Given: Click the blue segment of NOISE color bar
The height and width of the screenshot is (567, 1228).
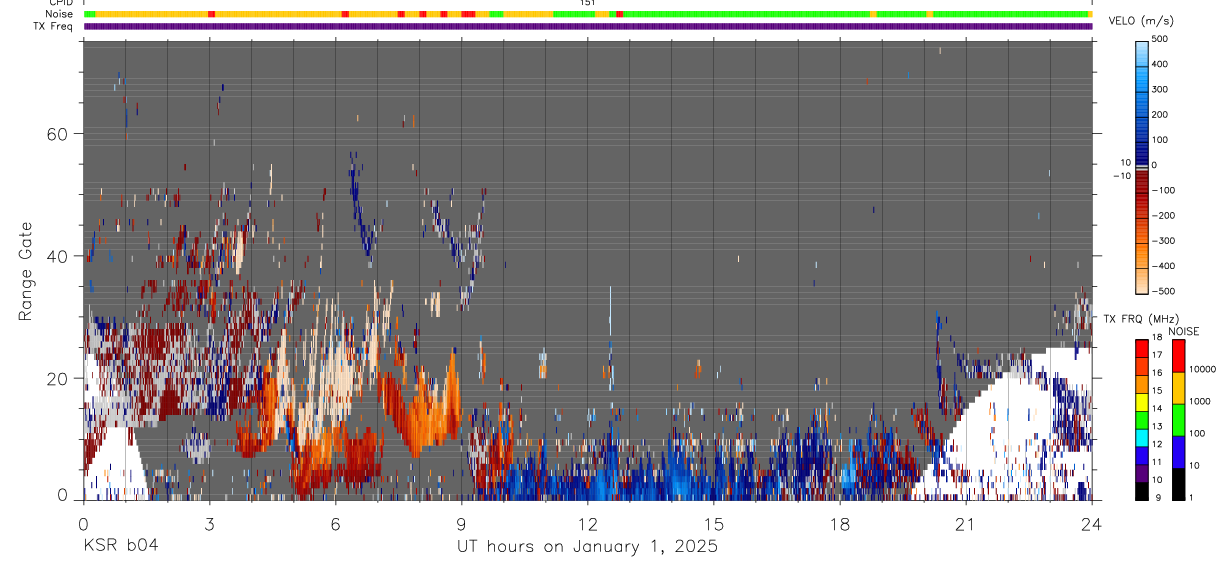Looking at the screenshot, I should [1178, 452].
